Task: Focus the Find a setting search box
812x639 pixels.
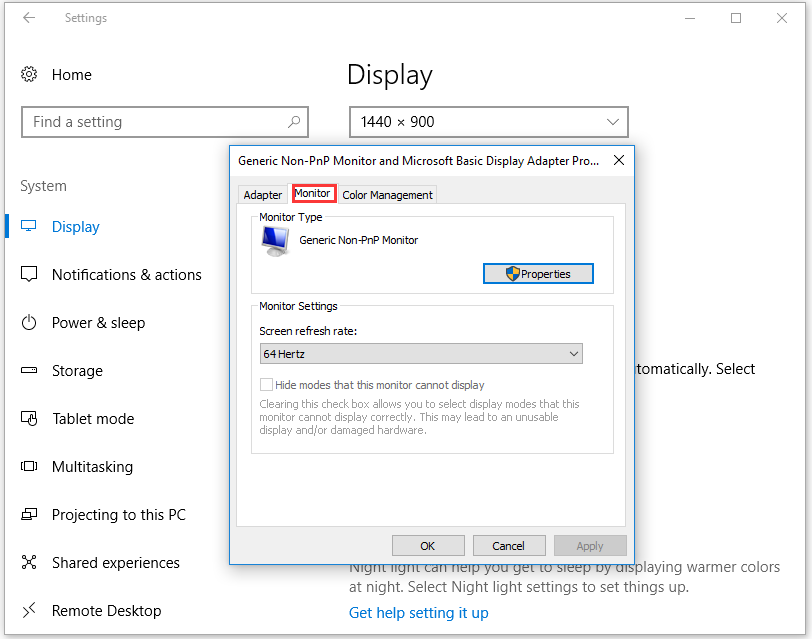Action: (165, 122)
